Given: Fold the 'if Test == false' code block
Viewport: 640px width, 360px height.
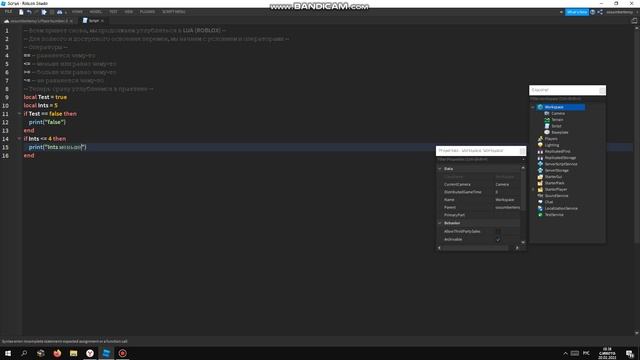Looking at the screenshot, I should (x=19, y=114).
